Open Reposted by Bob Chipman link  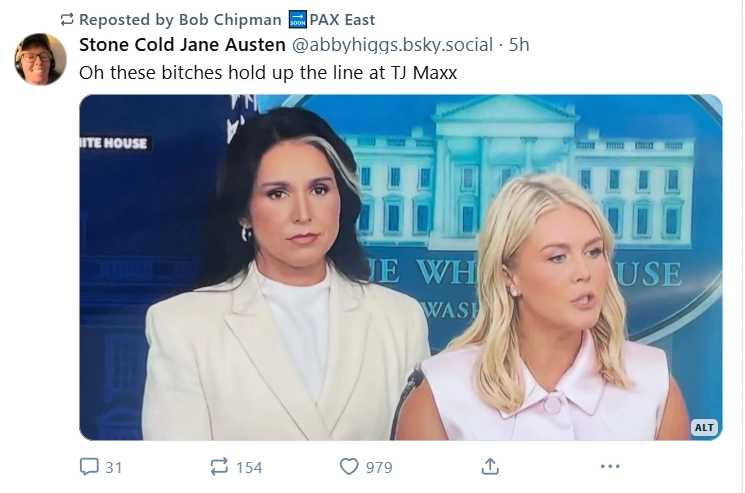180,19
